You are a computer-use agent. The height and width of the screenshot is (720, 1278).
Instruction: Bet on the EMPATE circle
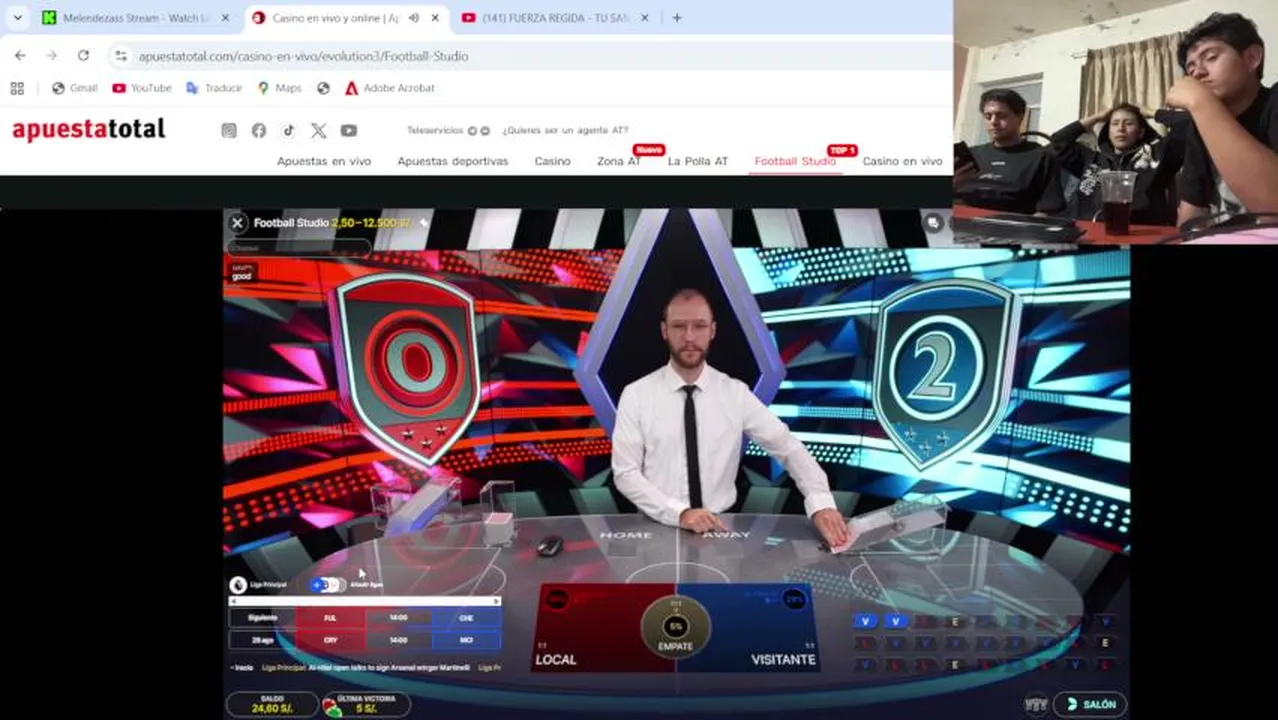pos(676,627)
